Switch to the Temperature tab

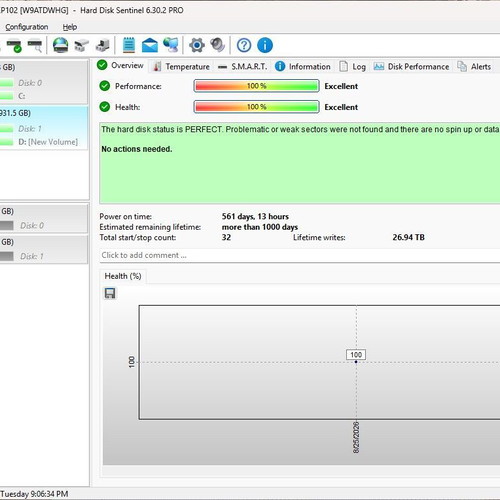click(x=181, y=67)
